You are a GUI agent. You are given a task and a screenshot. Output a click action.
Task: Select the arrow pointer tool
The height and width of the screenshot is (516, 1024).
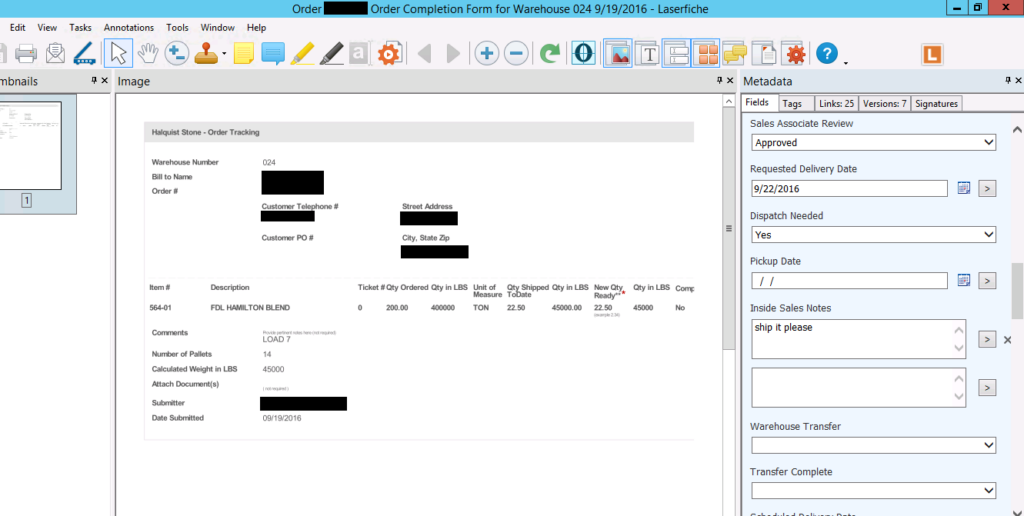(x=118, y=54)
